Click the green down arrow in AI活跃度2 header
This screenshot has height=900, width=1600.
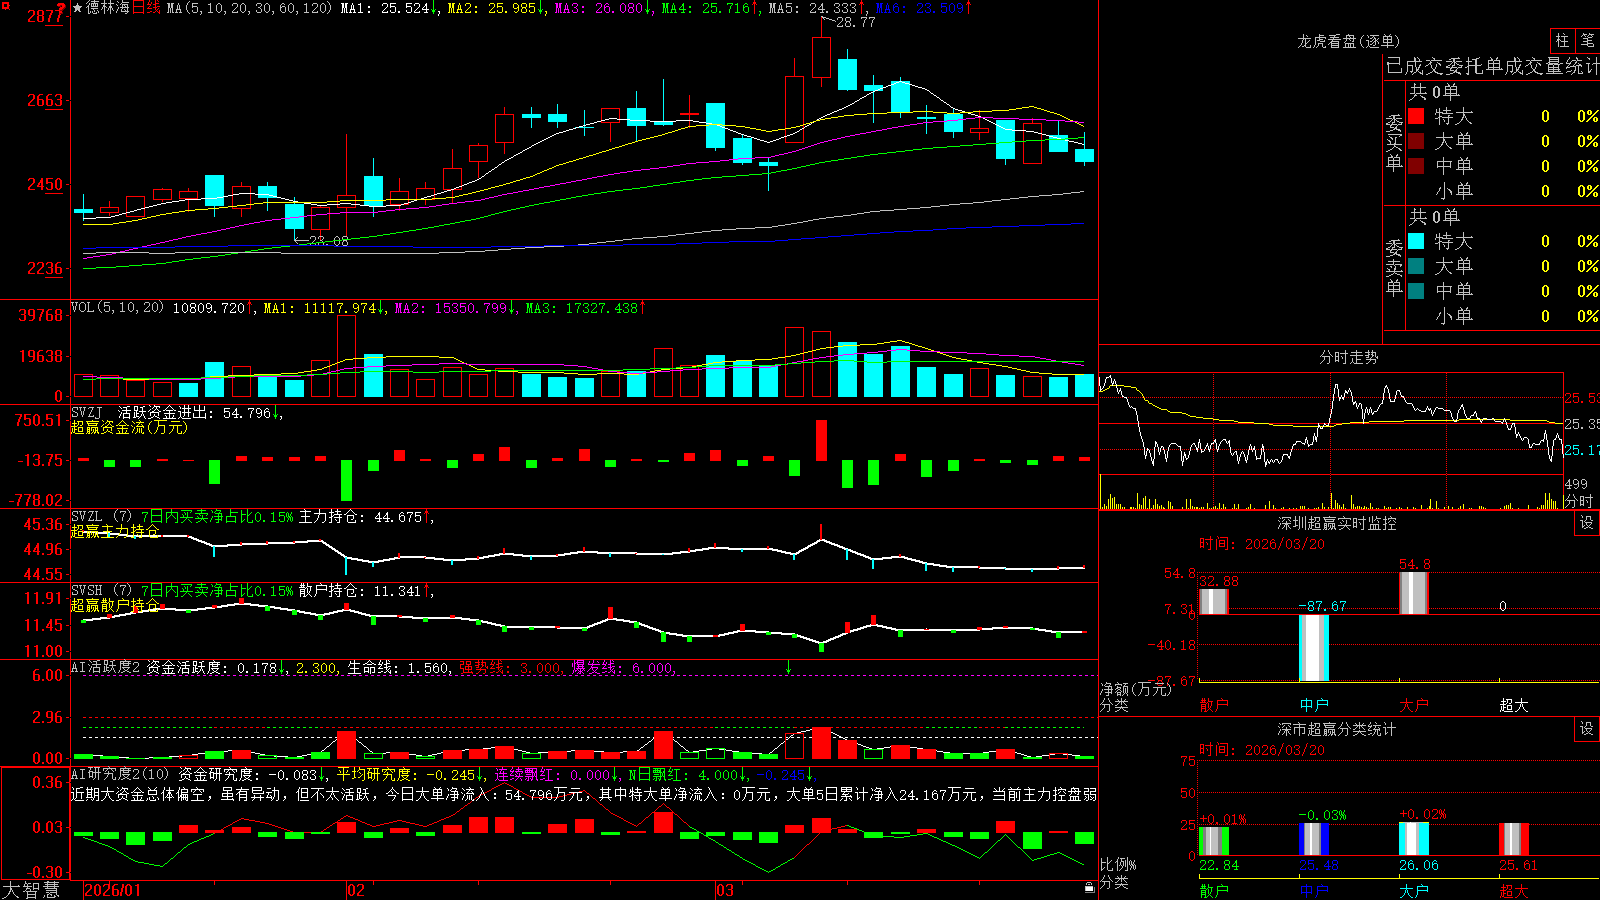pos(788,667)
